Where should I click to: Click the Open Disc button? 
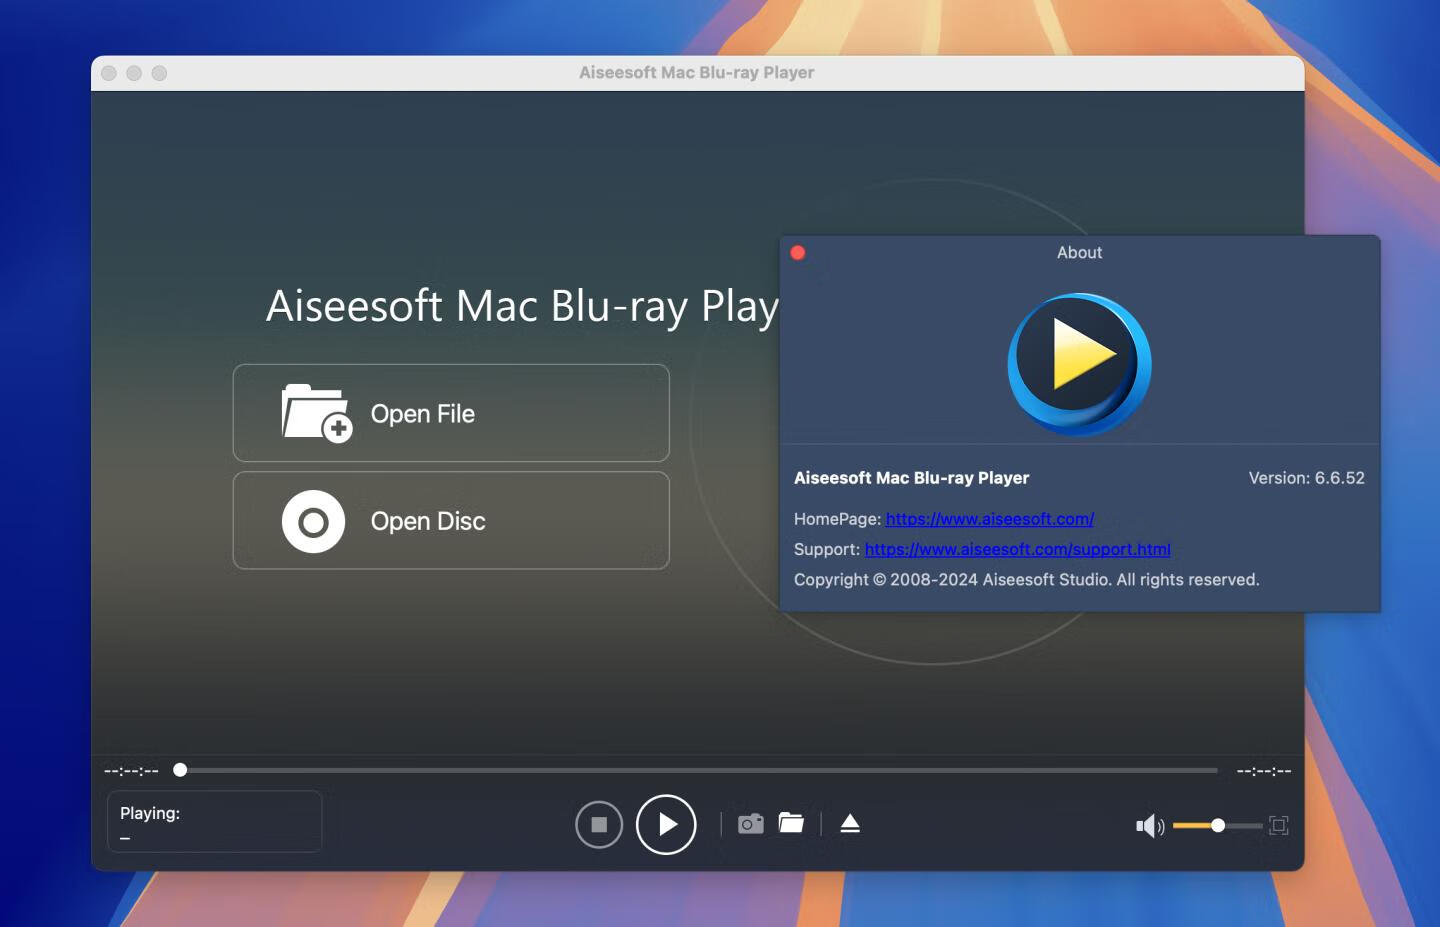click(x=451, y=520)
